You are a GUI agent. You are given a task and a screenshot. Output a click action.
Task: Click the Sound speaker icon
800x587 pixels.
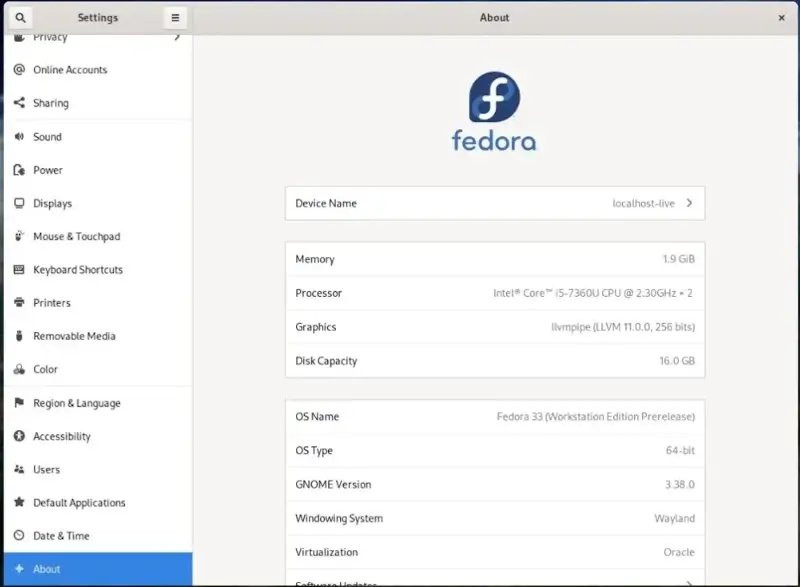click(x=19, y=136)
